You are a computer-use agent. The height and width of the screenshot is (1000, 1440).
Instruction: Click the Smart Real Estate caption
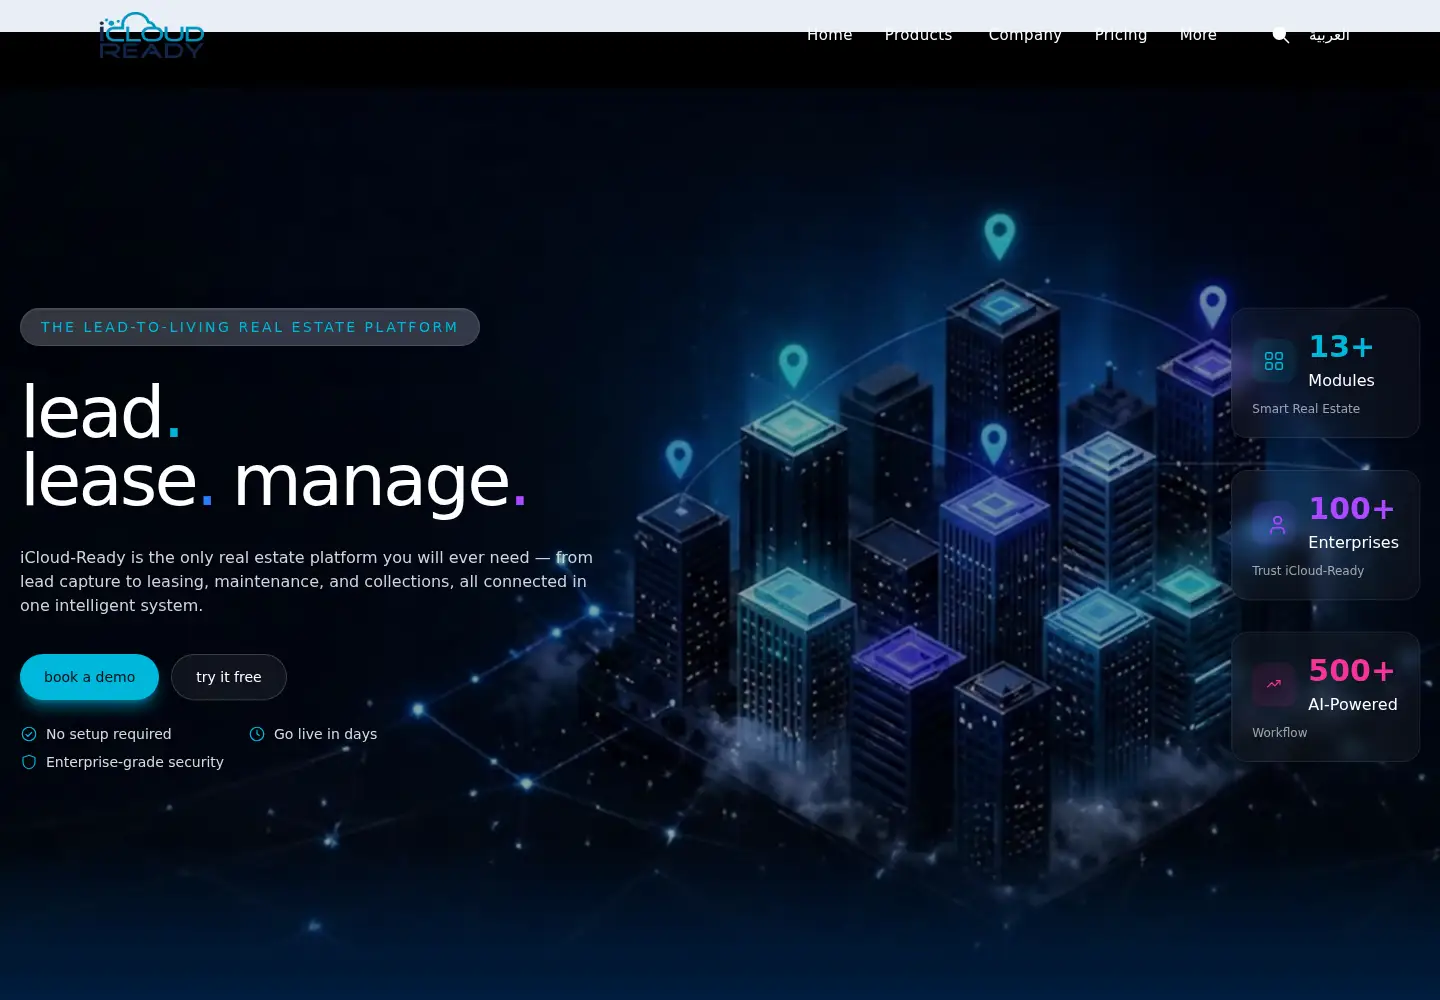coord(1306,409)
